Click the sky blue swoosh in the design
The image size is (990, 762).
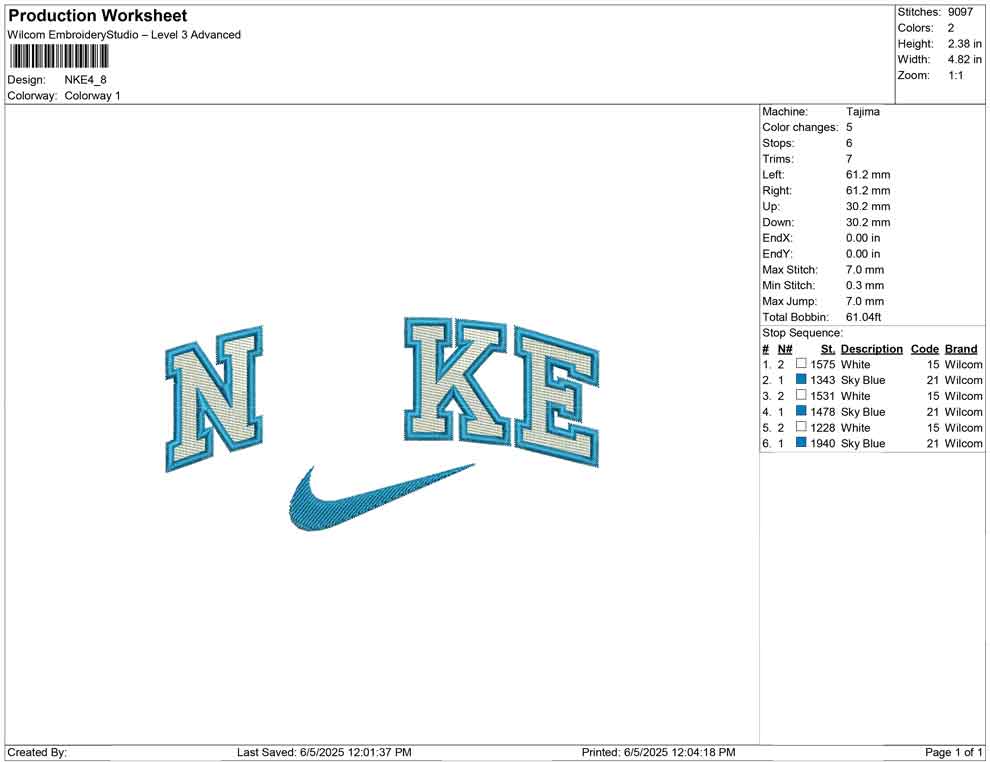(x=381, y=498)
